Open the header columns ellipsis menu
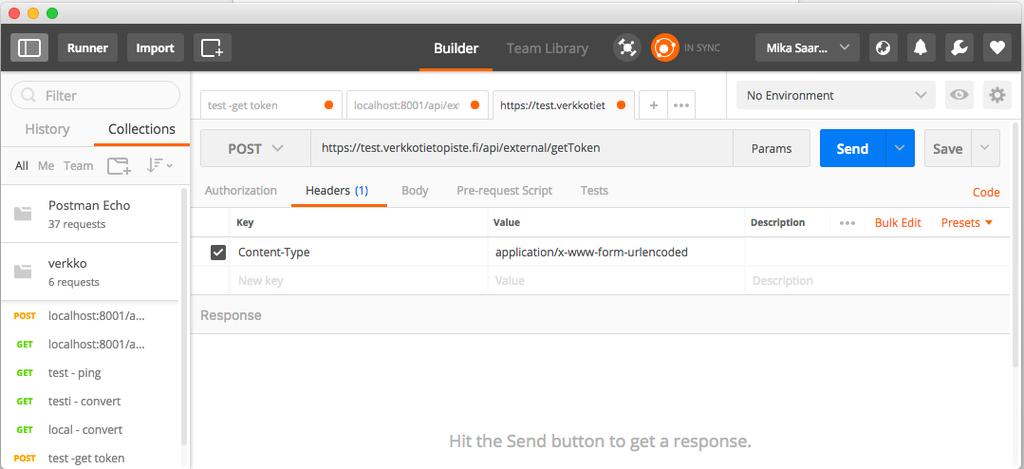 click(x=847, y=223)
